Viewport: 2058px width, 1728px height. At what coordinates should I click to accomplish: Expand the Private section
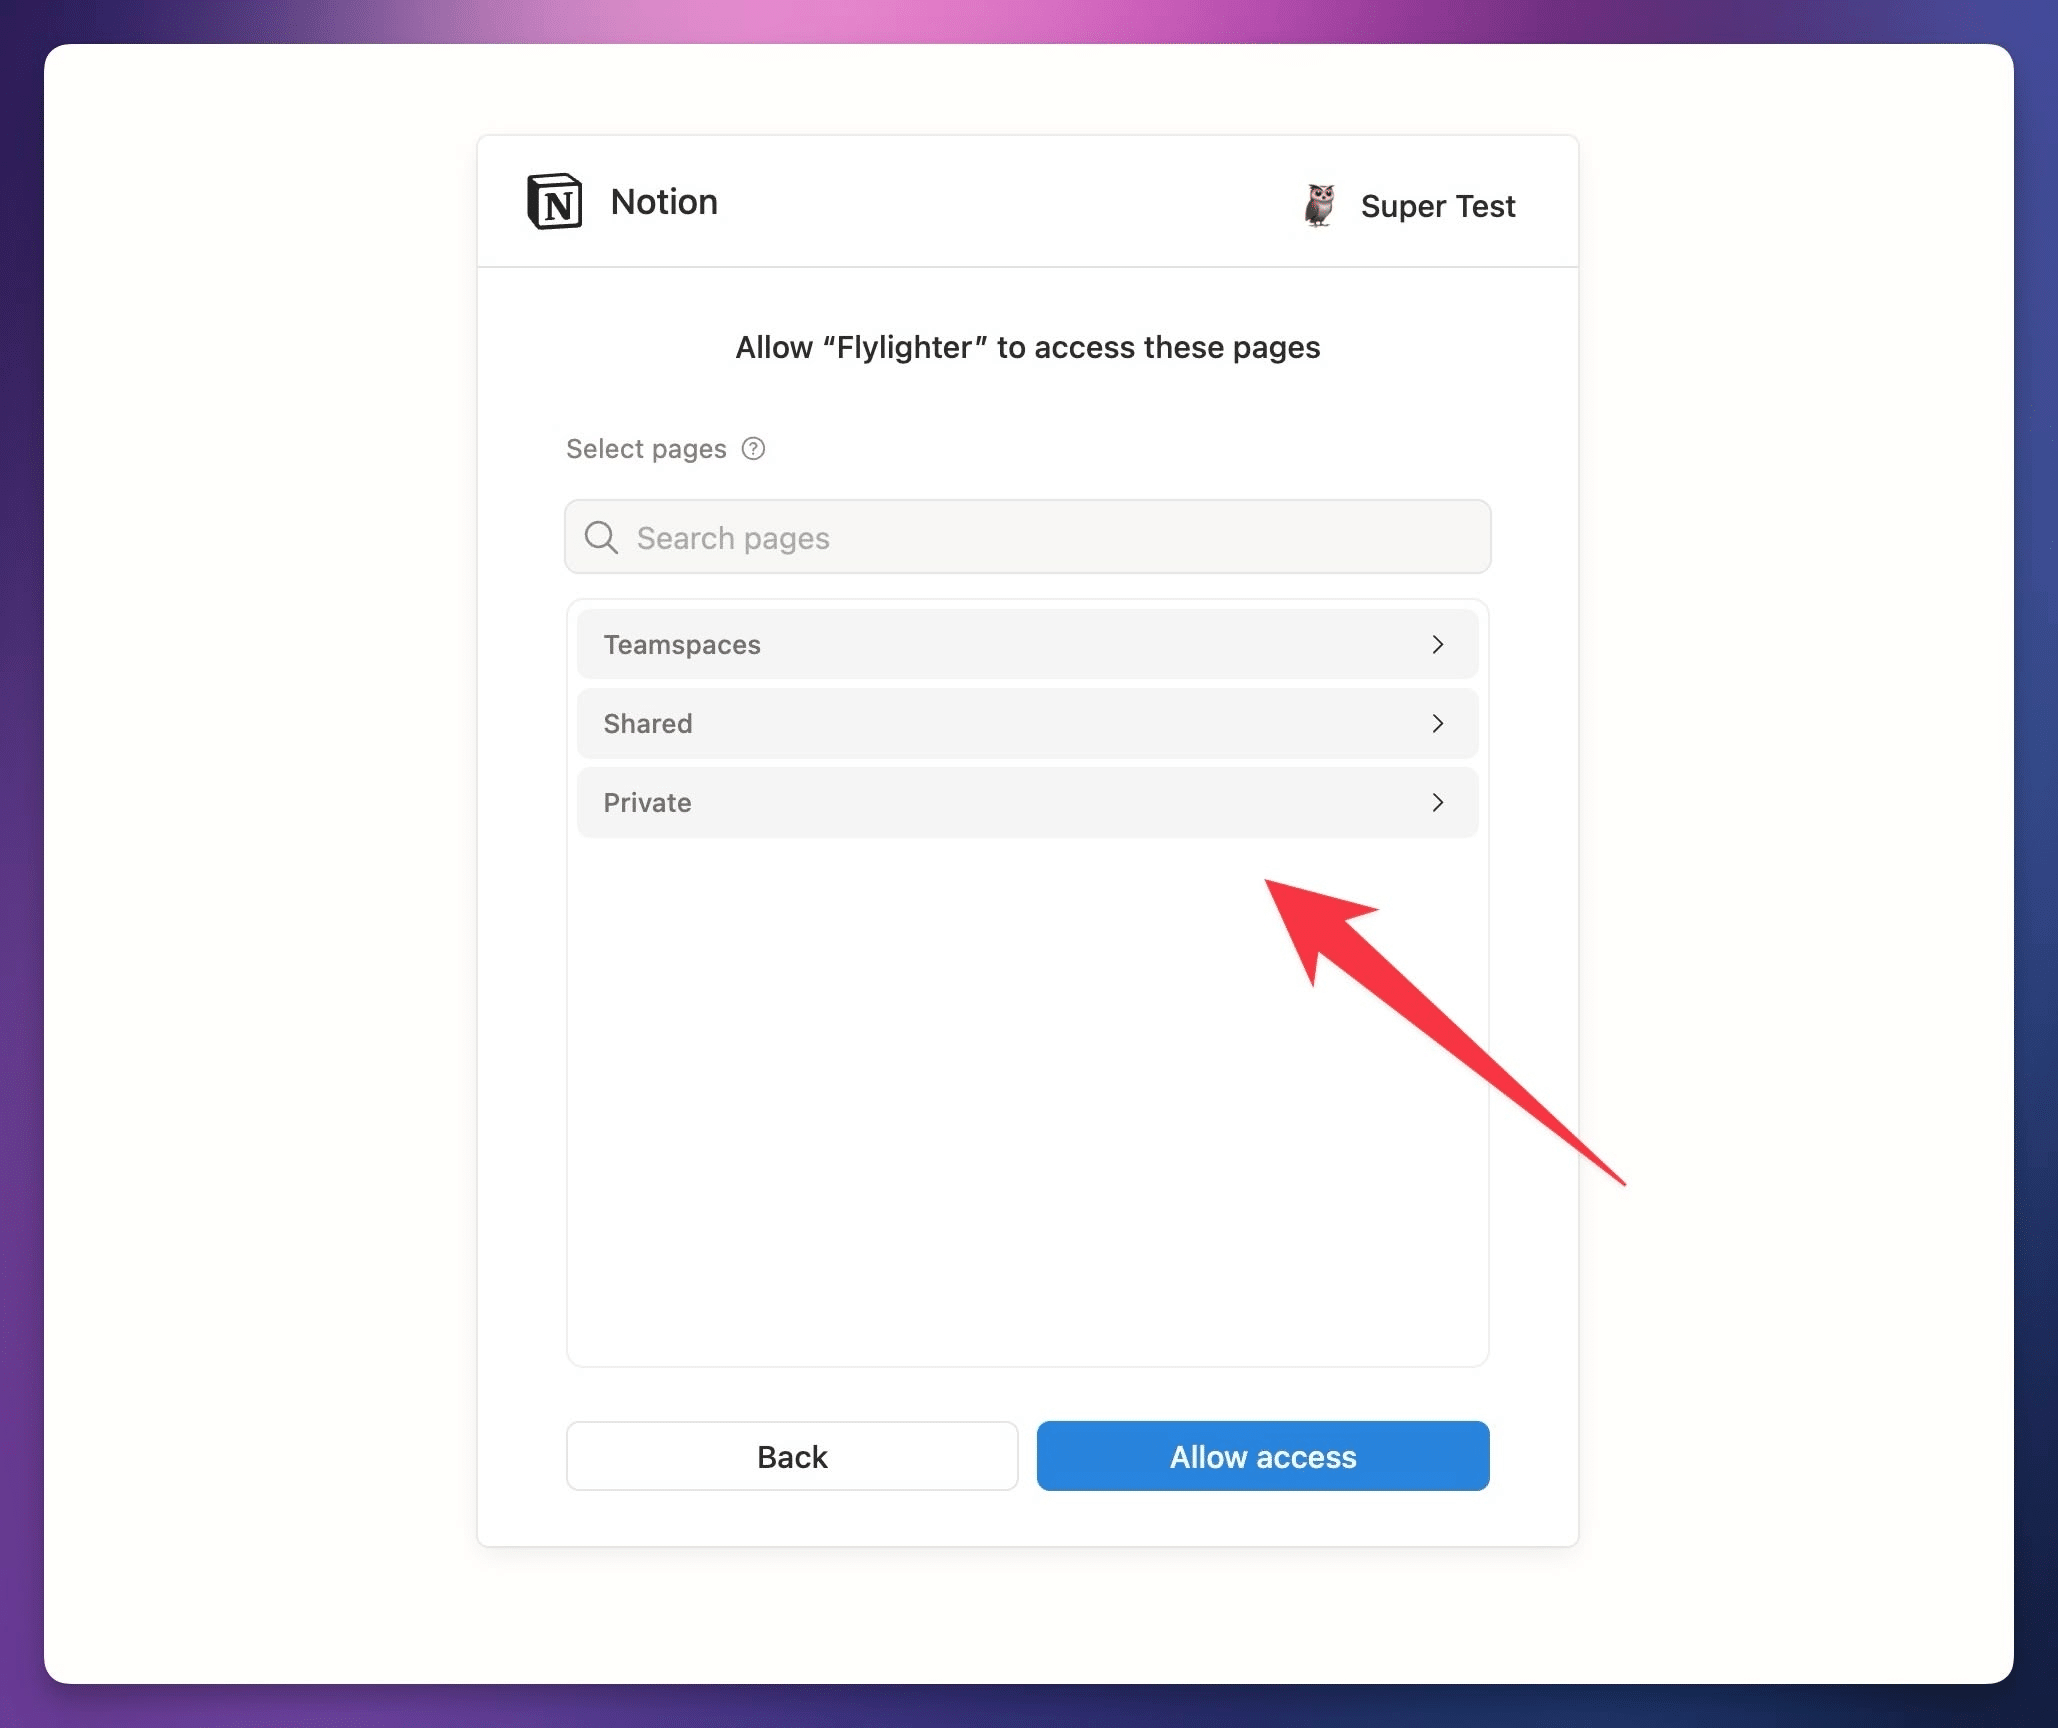(1027, 802)
